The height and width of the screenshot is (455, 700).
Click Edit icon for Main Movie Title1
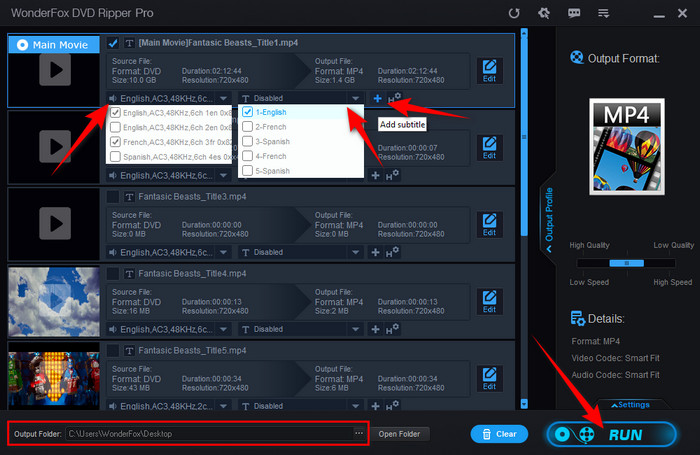tap(489, 71)
